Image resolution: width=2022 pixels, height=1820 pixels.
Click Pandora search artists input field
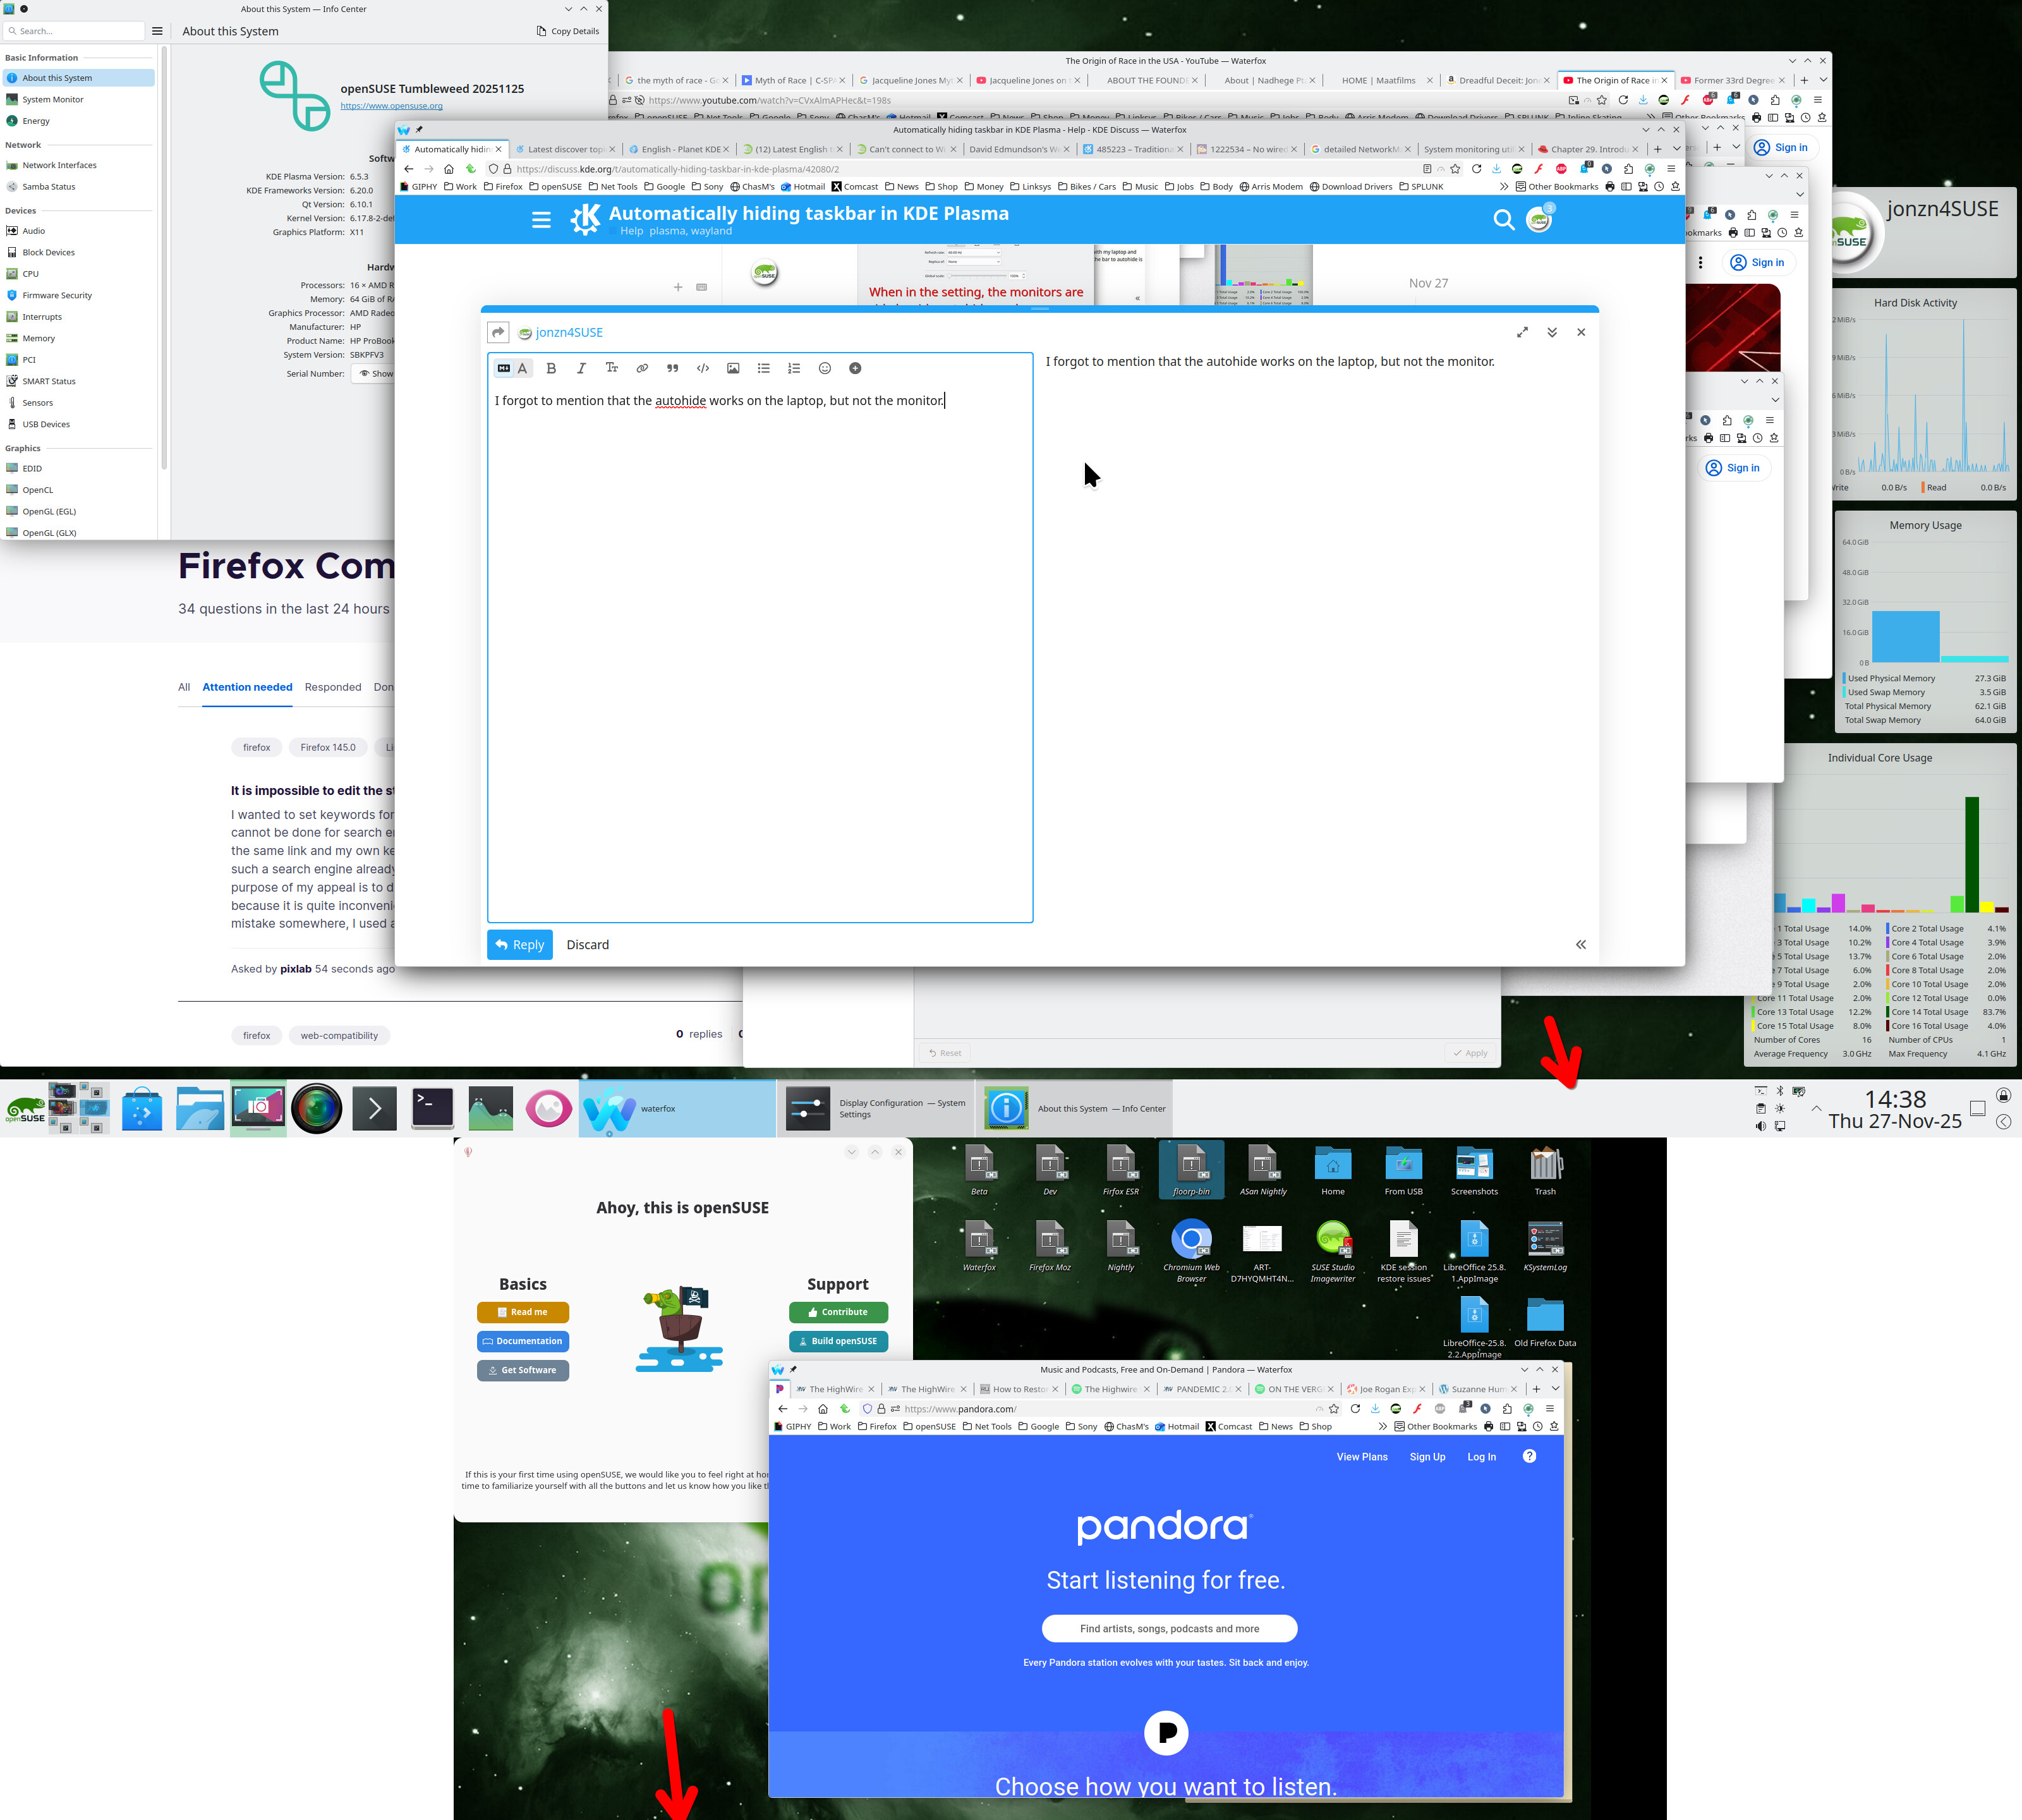pyautogui.click(x=1168, y=1628)
